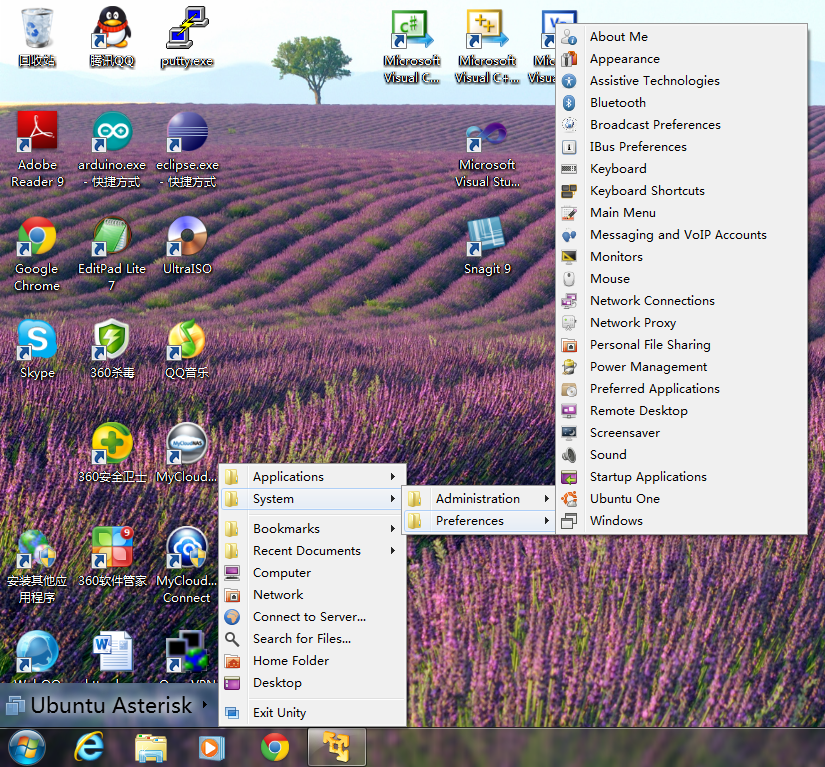Open Appearance preferences

click(x=681, y=59)
